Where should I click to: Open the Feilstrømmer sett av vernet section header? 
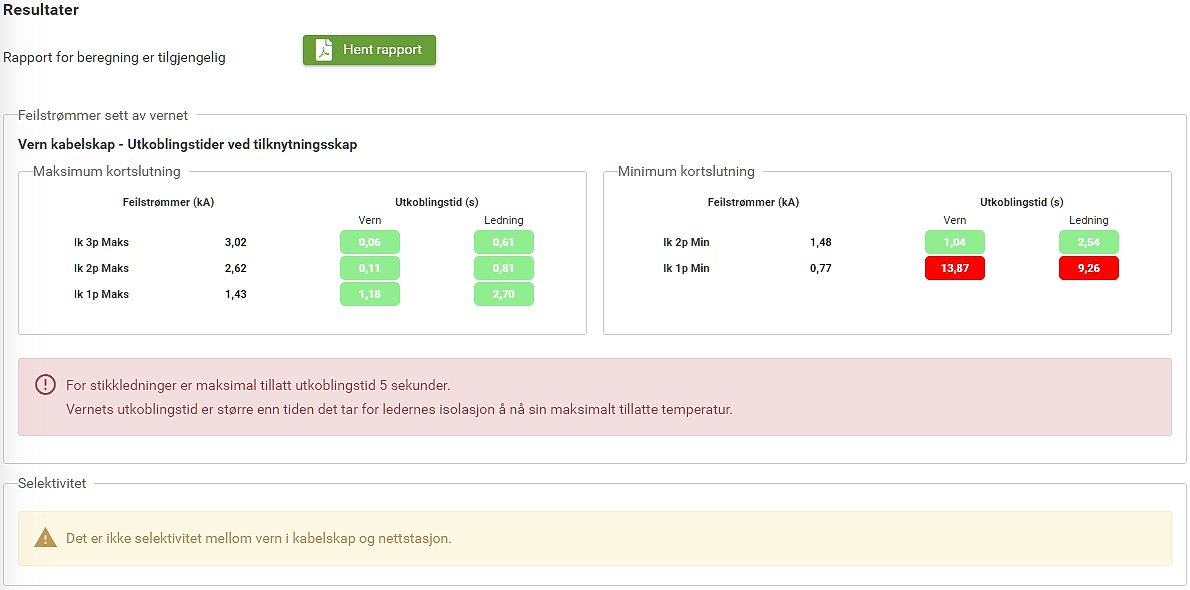[x=102, y=115]
